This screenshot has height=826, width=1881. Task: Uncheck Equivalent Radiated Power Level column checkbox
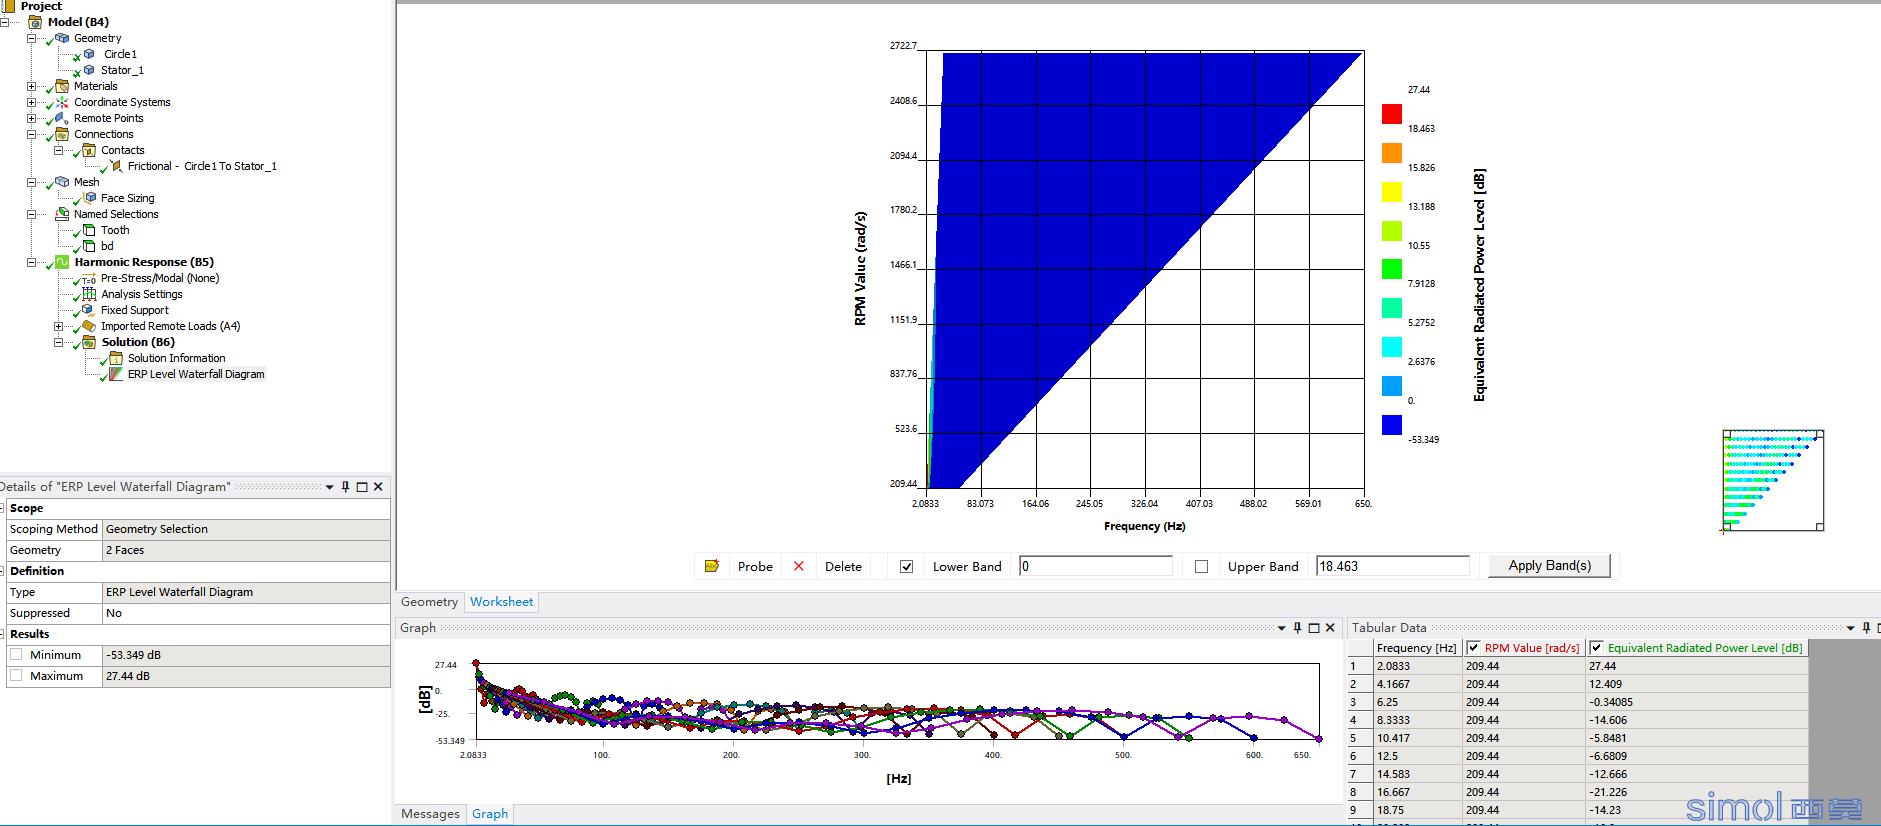pyautogui.click(x=1596, y=648)
